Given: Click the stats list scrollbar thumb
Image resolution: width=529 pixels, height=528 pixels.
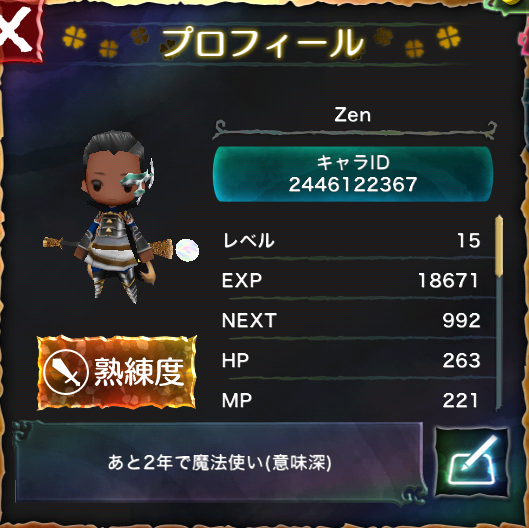Looking at the screenshot, I should point(499,246).
